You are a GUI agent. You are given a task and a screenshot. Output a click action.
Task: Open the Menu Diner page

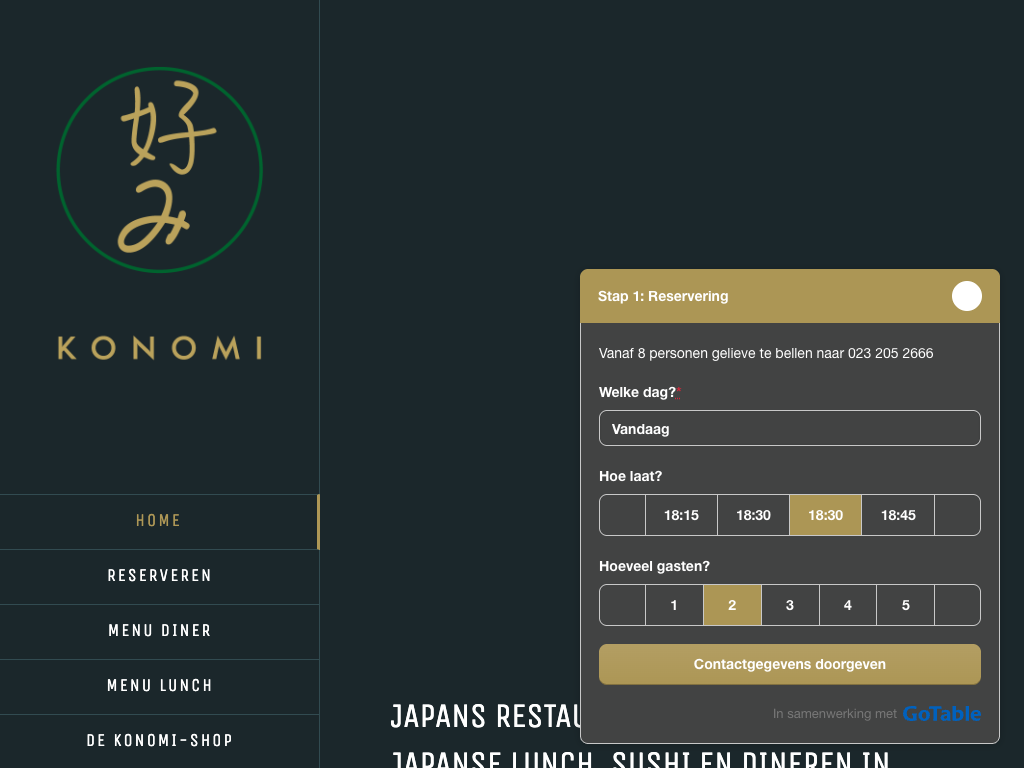click(159, 631)
